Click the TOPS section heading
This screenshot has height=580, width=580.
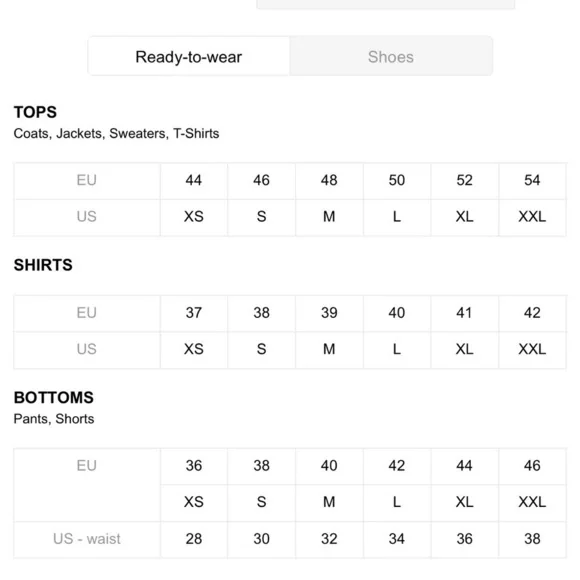35,112
